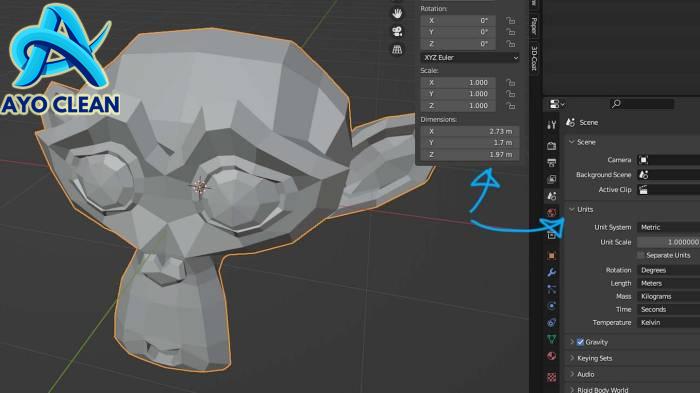The width and height of the screenshot is (700, 393).
Task: Open the Material properties sphere tab
Action: pos(552,356)
